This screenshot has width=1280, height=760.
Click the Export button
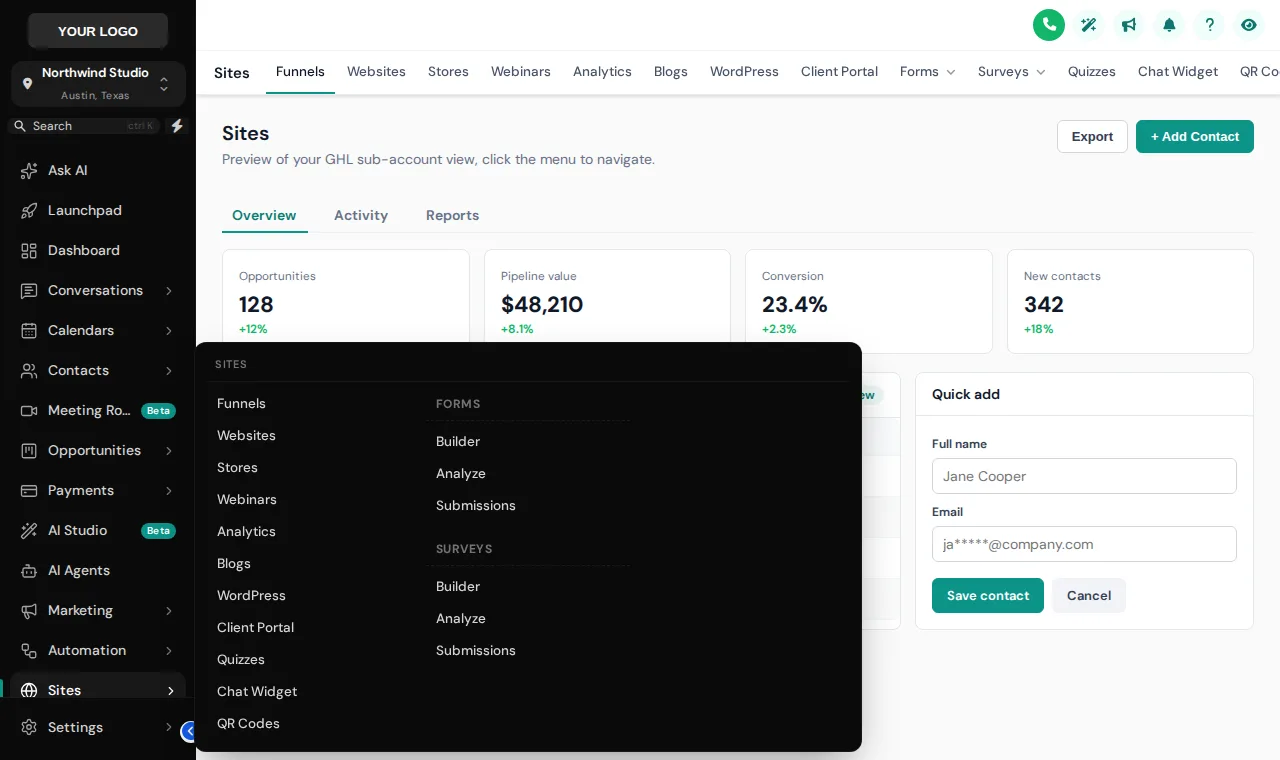point(1092,136)
